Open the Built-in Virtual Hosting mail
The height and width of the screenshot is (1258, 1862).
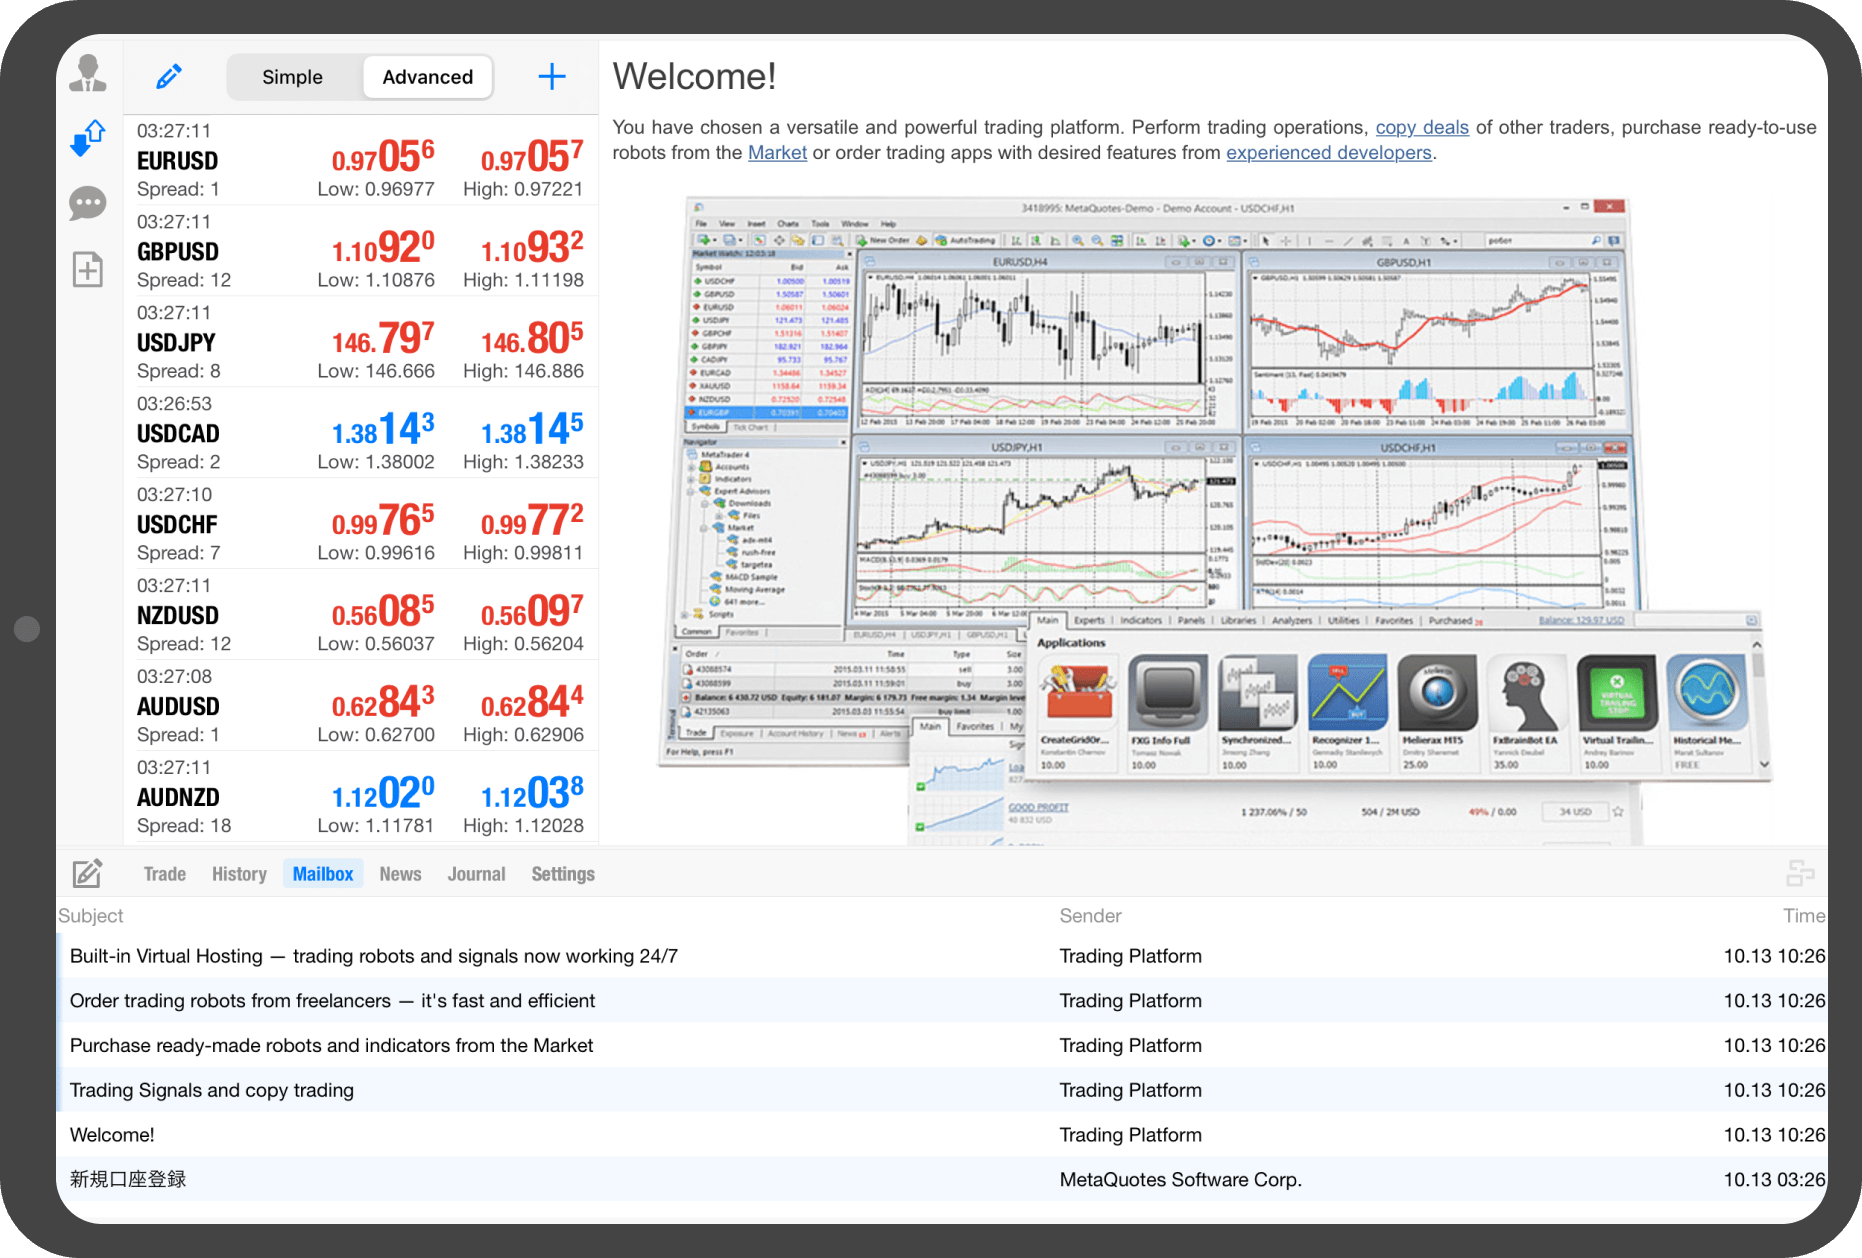373,956
